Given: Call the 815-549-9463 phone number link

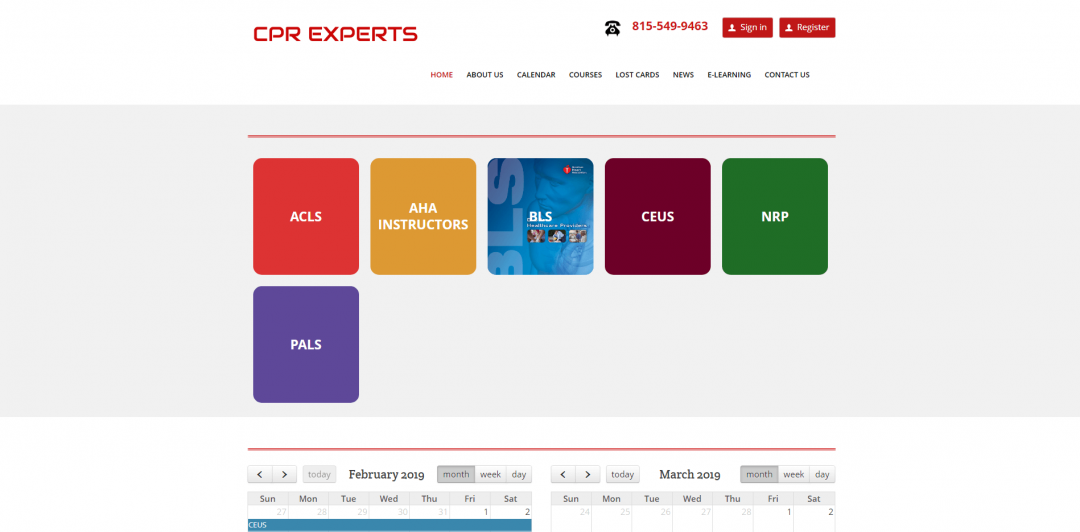Looking at the screenshot, I should tap(669, 26).
